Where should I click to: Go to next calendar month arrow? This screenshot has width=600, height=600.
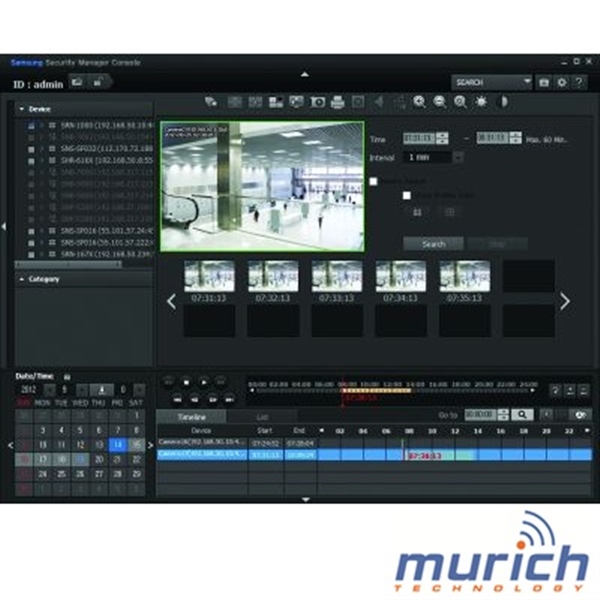150,445
